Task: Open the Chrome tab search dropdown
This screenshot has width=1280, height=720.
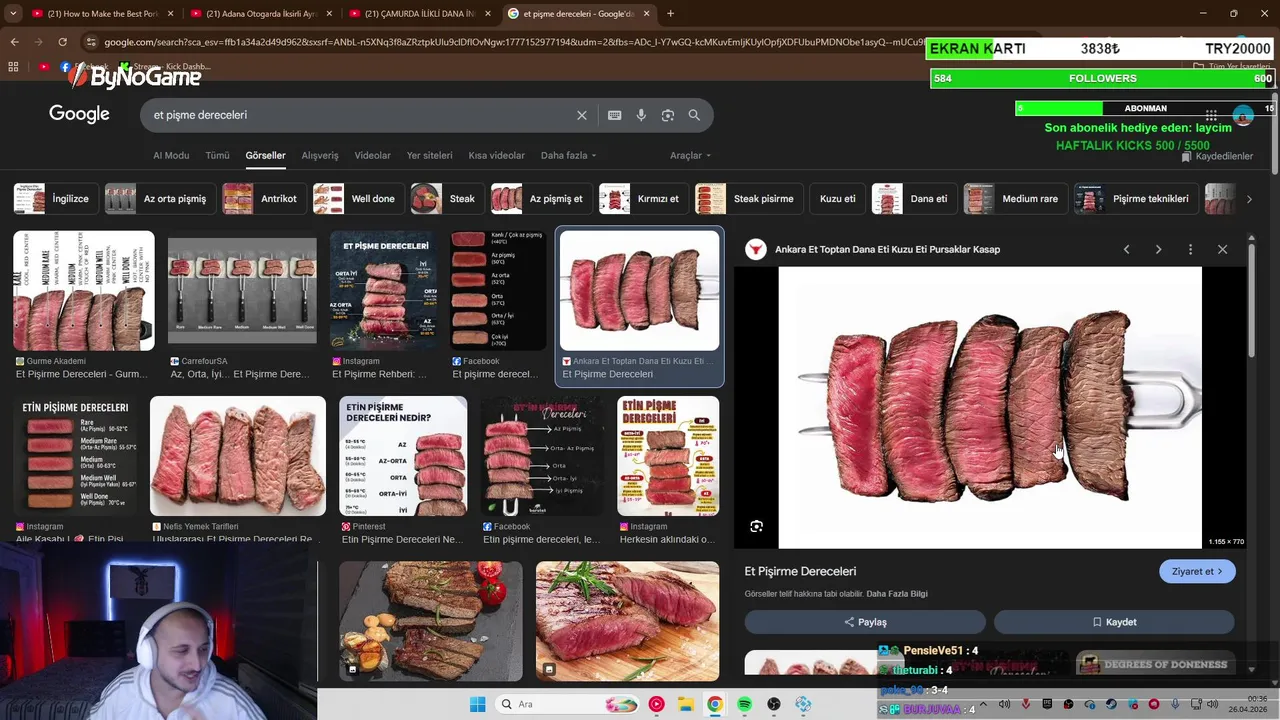Action: (x=13, y=14)
